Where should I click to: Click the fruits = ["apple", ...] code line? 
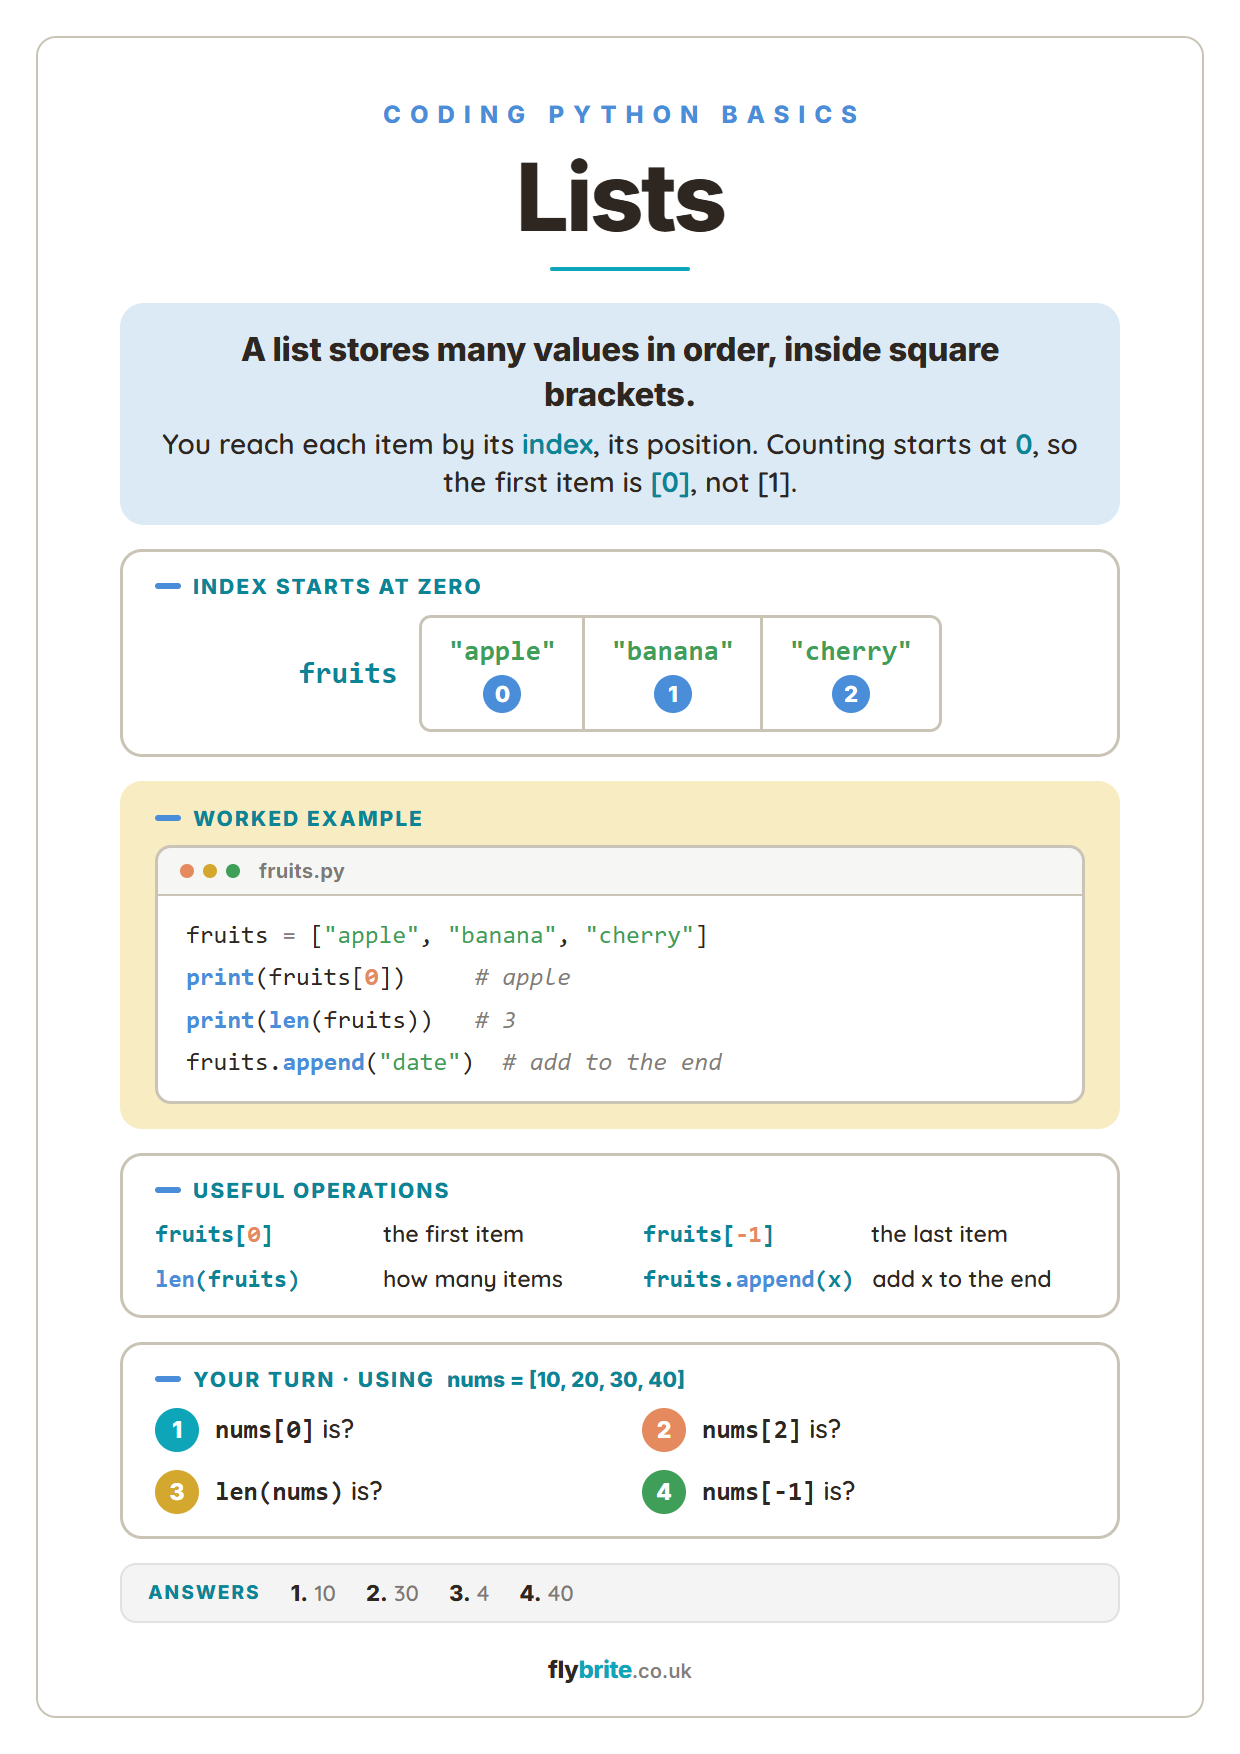coord(447,935)
